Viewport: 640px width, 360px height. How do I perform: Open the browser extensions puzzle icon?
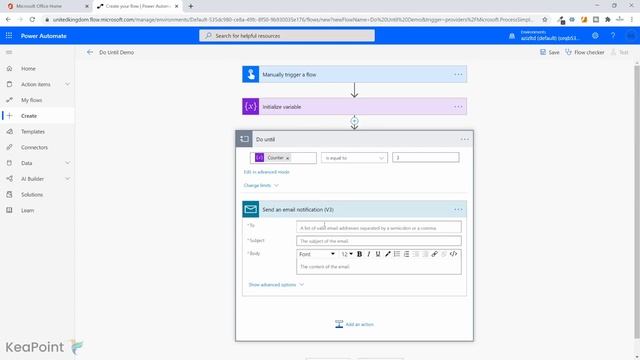click(x=608, y=19)
